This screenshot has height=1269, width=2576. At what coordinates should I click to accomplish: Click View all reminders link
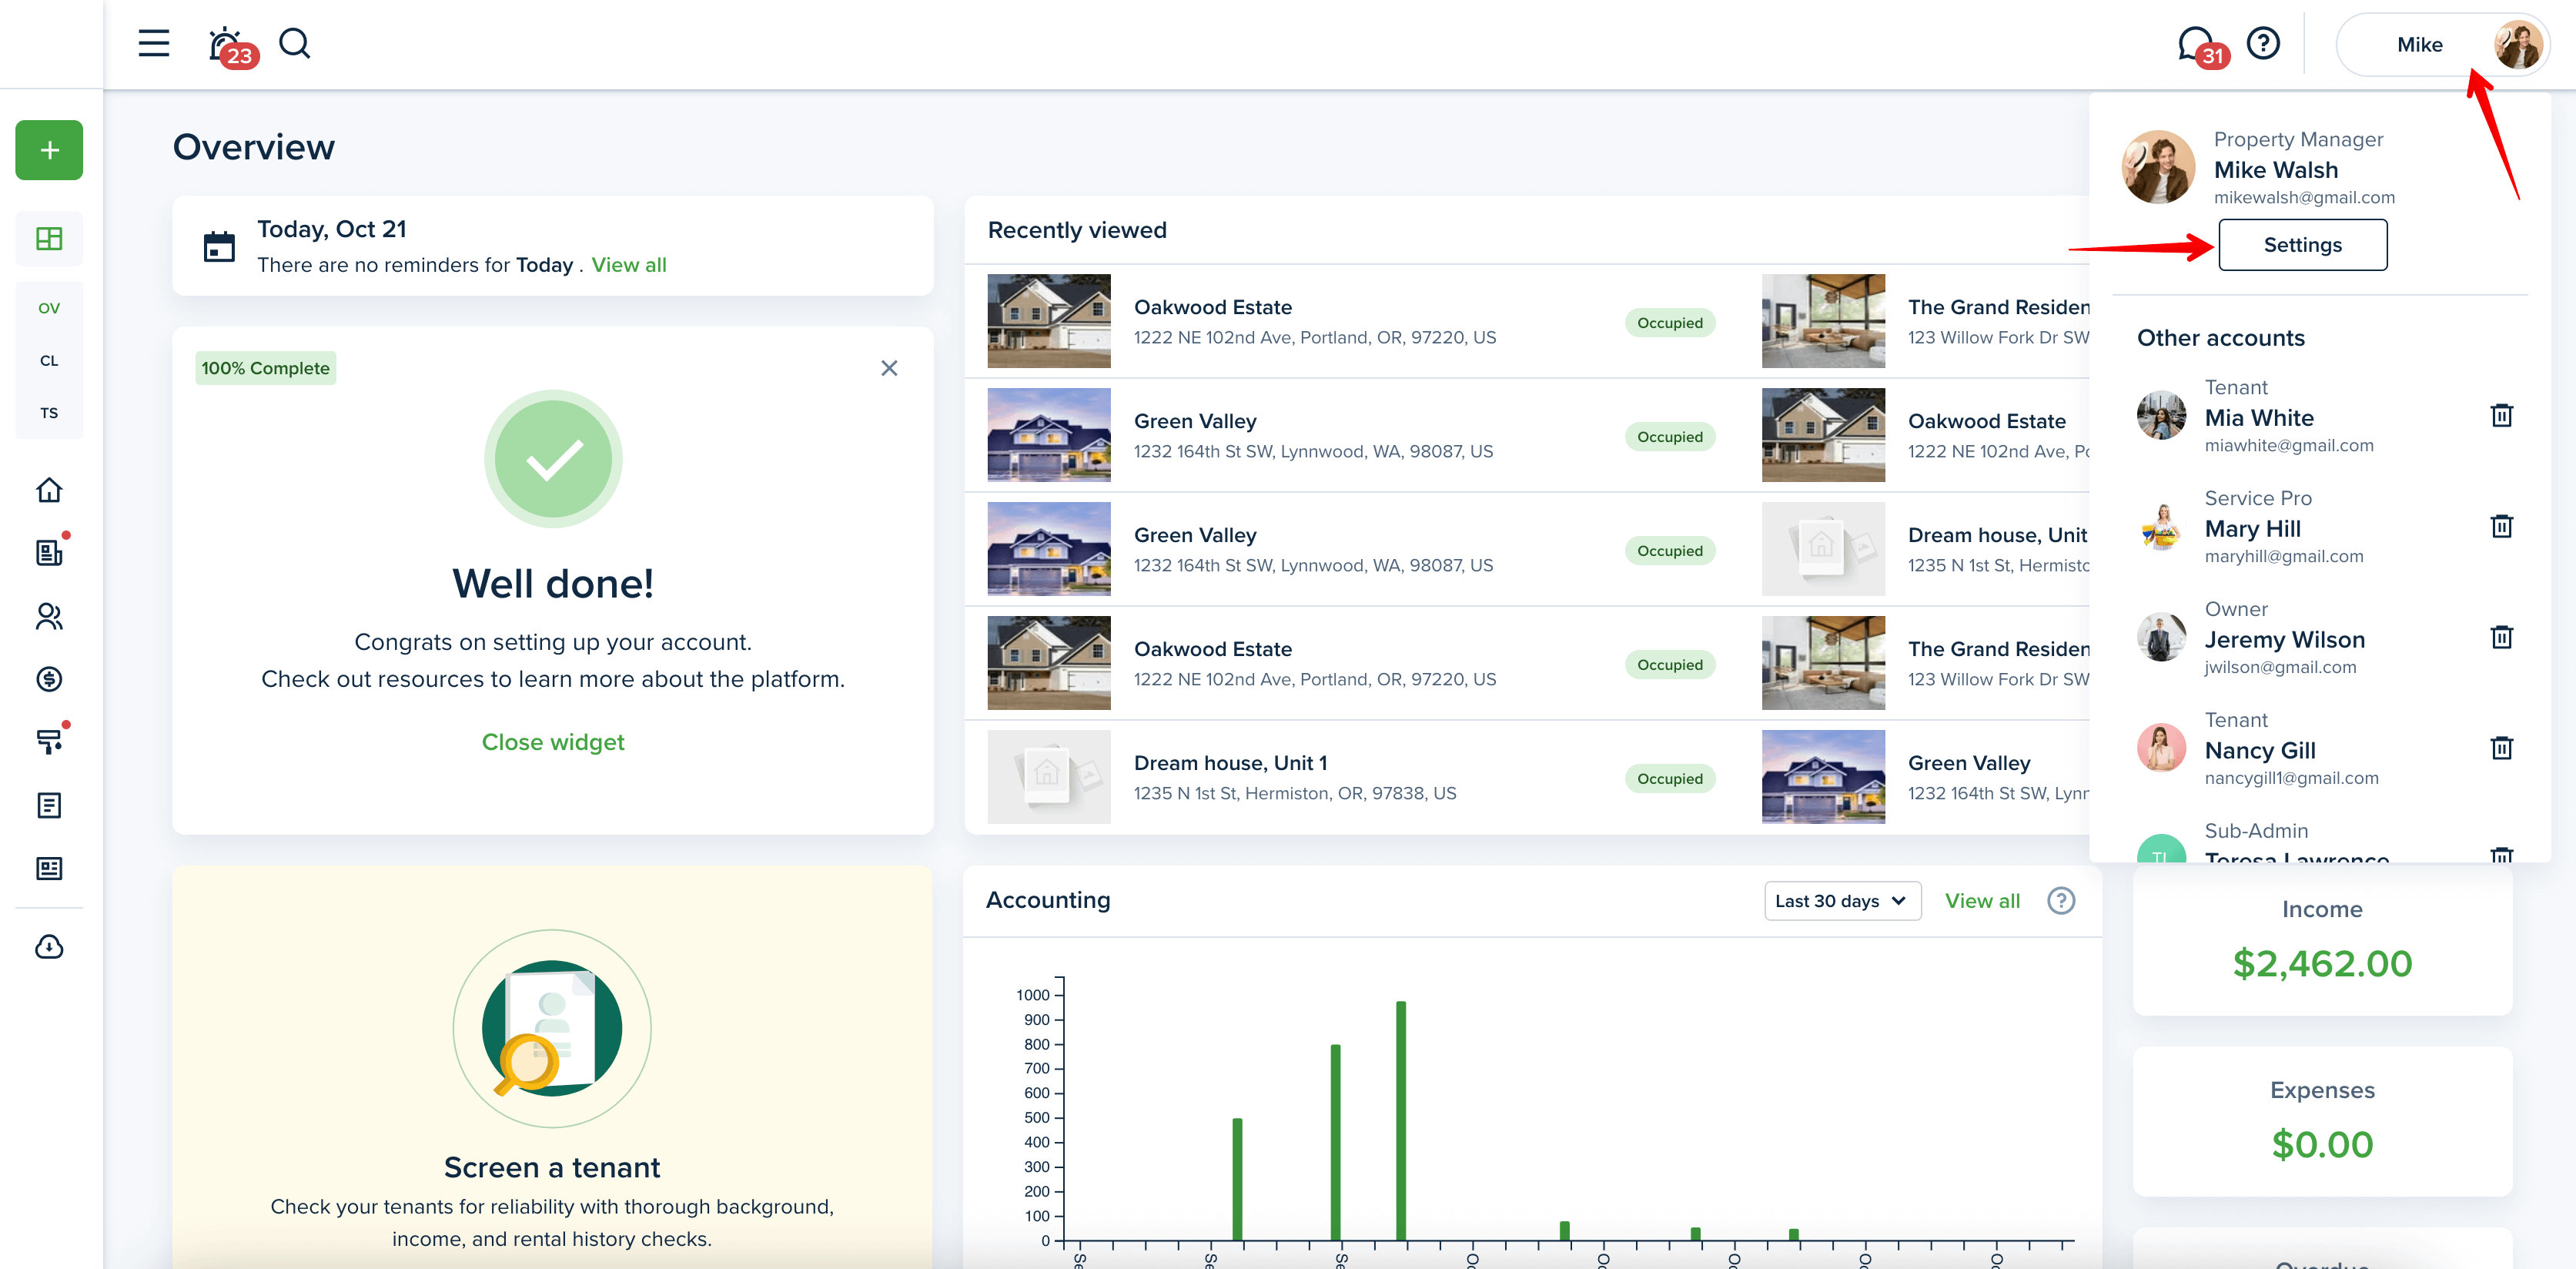[628, 265]
